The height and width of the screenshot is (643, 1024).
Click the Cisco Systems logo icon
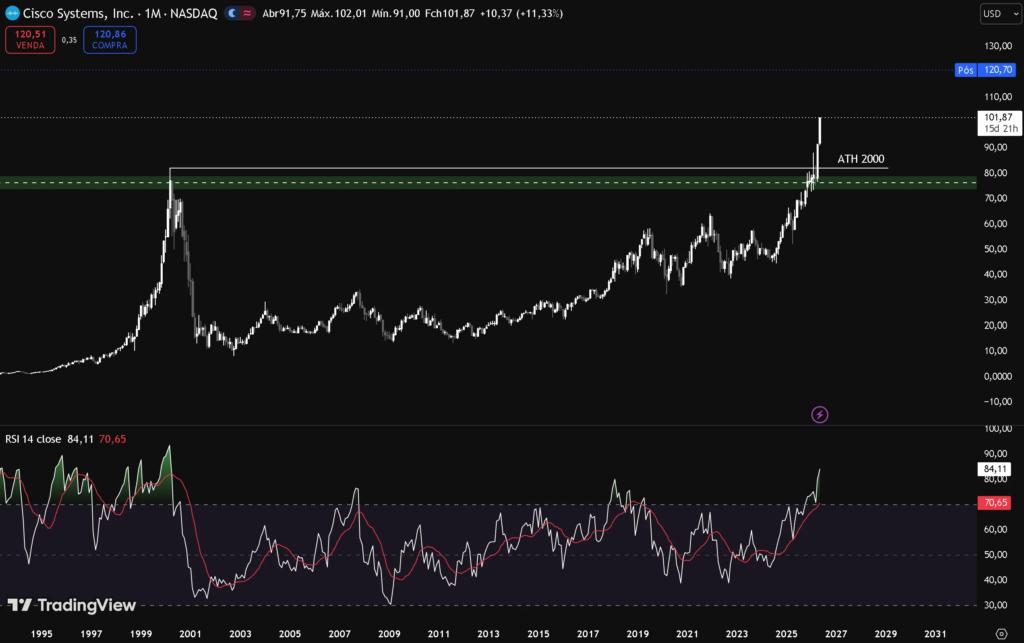tap(12, 13)
